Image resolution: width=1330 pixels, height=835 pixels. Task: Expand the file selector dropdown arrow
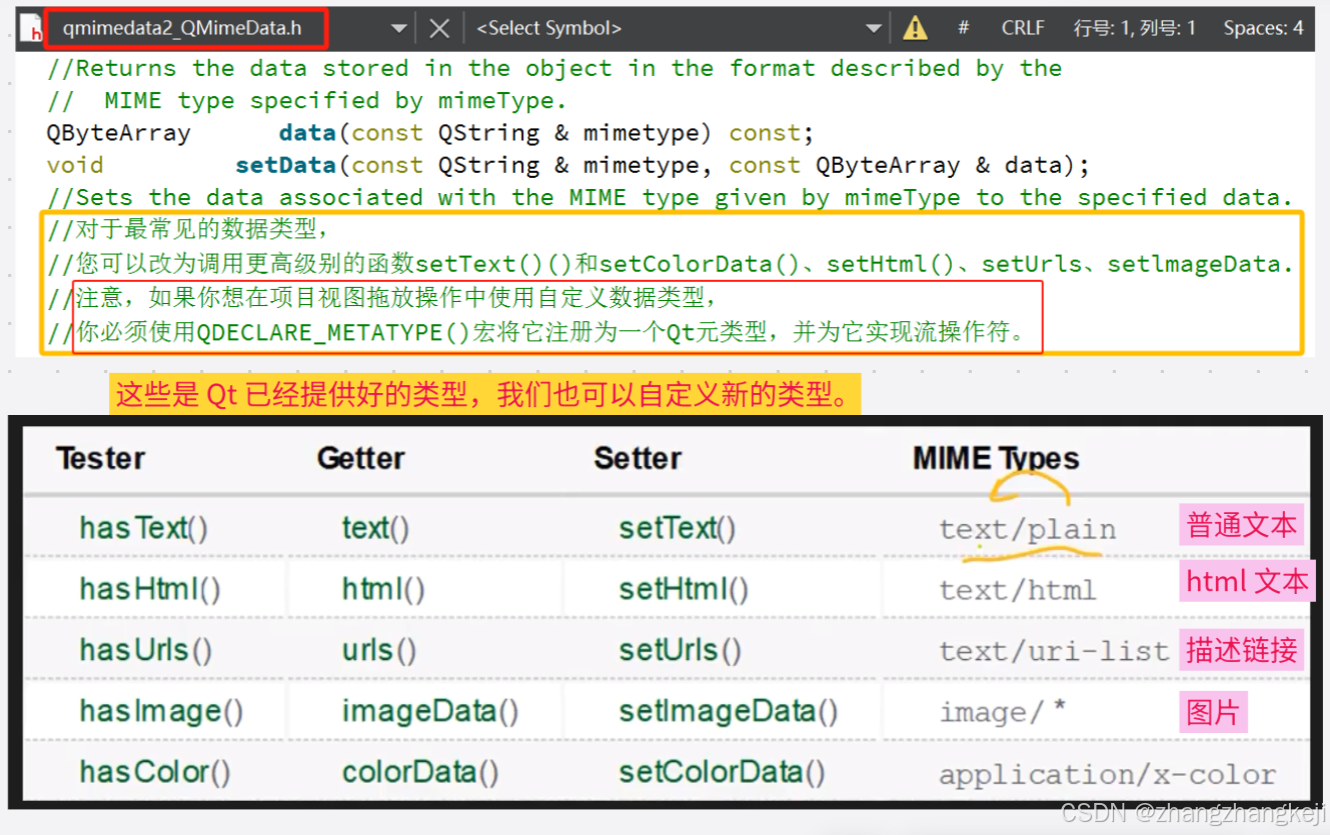398,29
